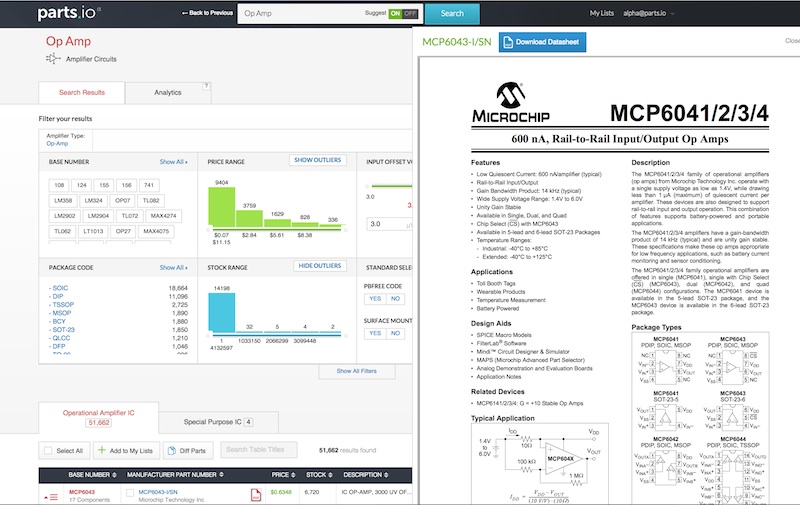The height and width of the screenshot is (505, 800).
Task: Click the $0.6348 price cell
Action: tap(281, 492)
